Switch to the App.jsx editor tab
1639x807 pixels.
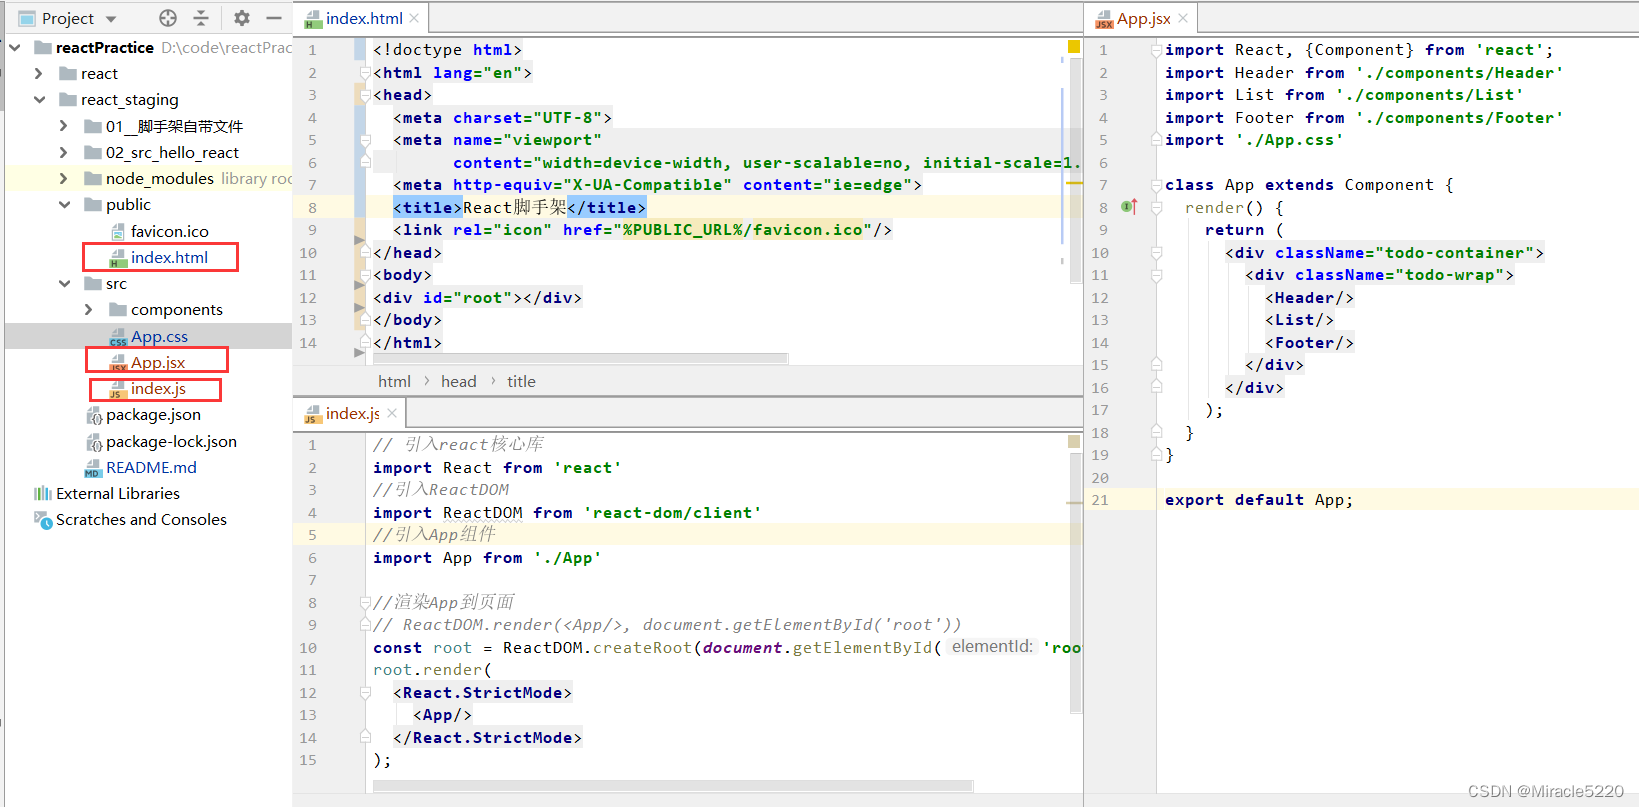pos(1143,18)
